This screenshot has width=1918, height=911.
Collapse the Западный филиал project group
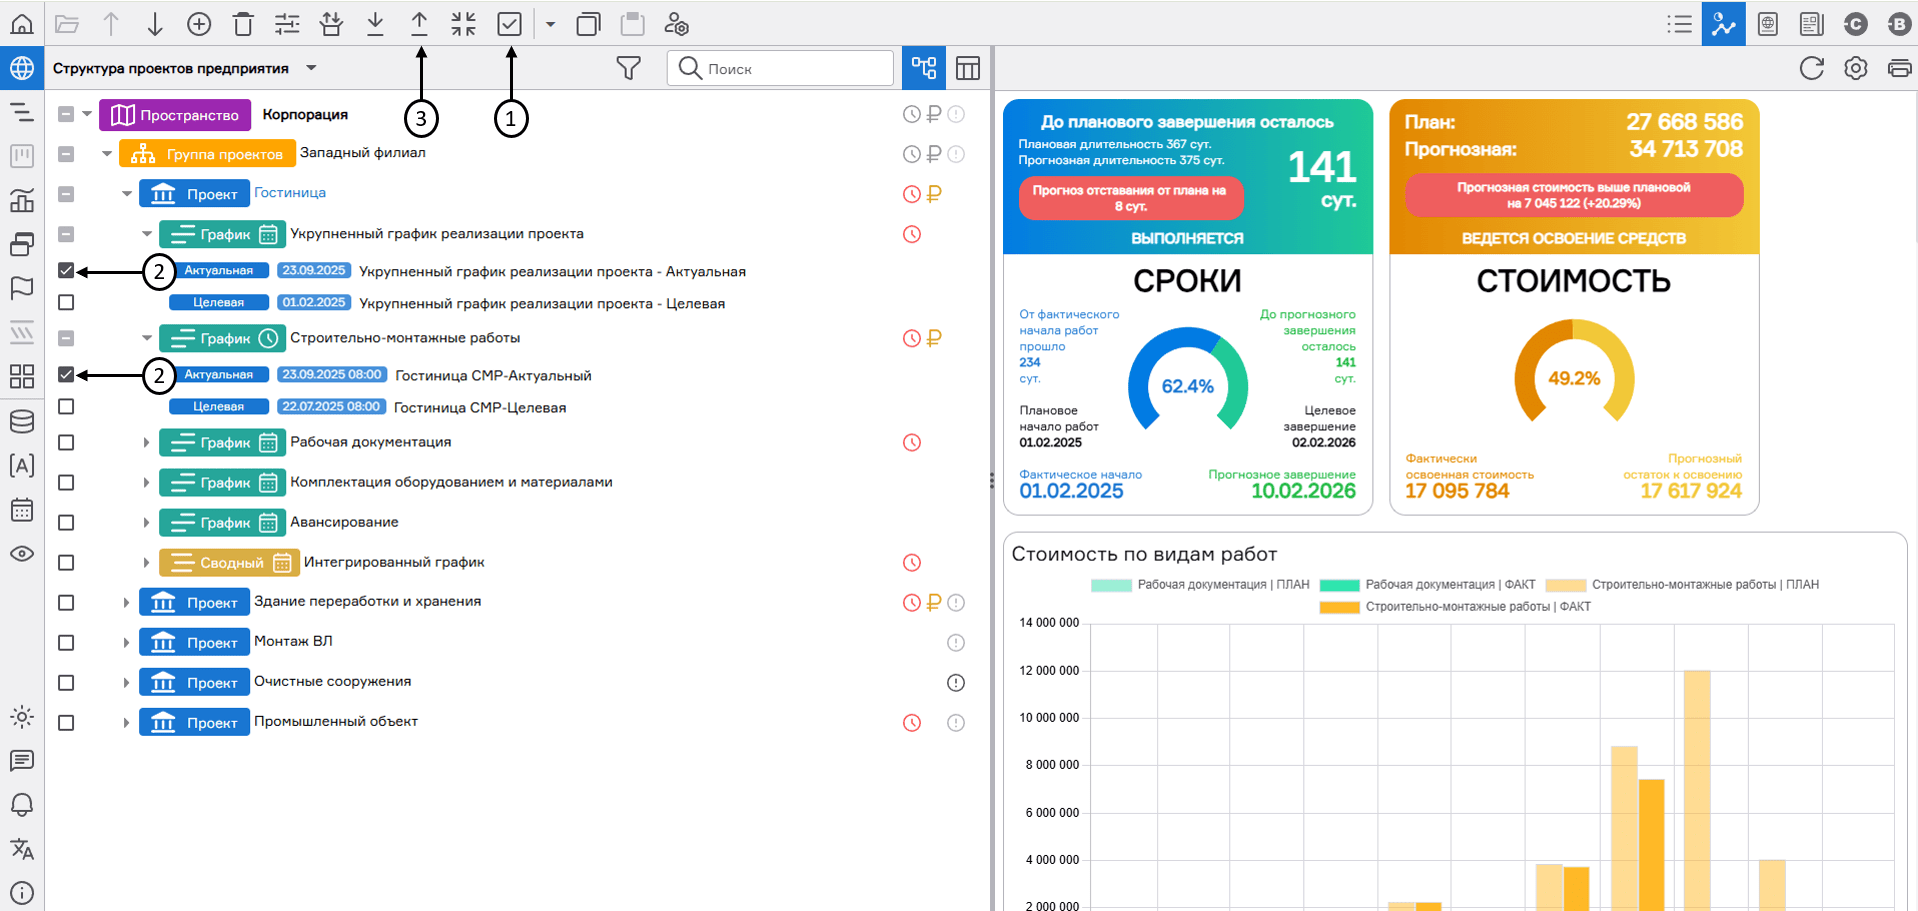107,153
